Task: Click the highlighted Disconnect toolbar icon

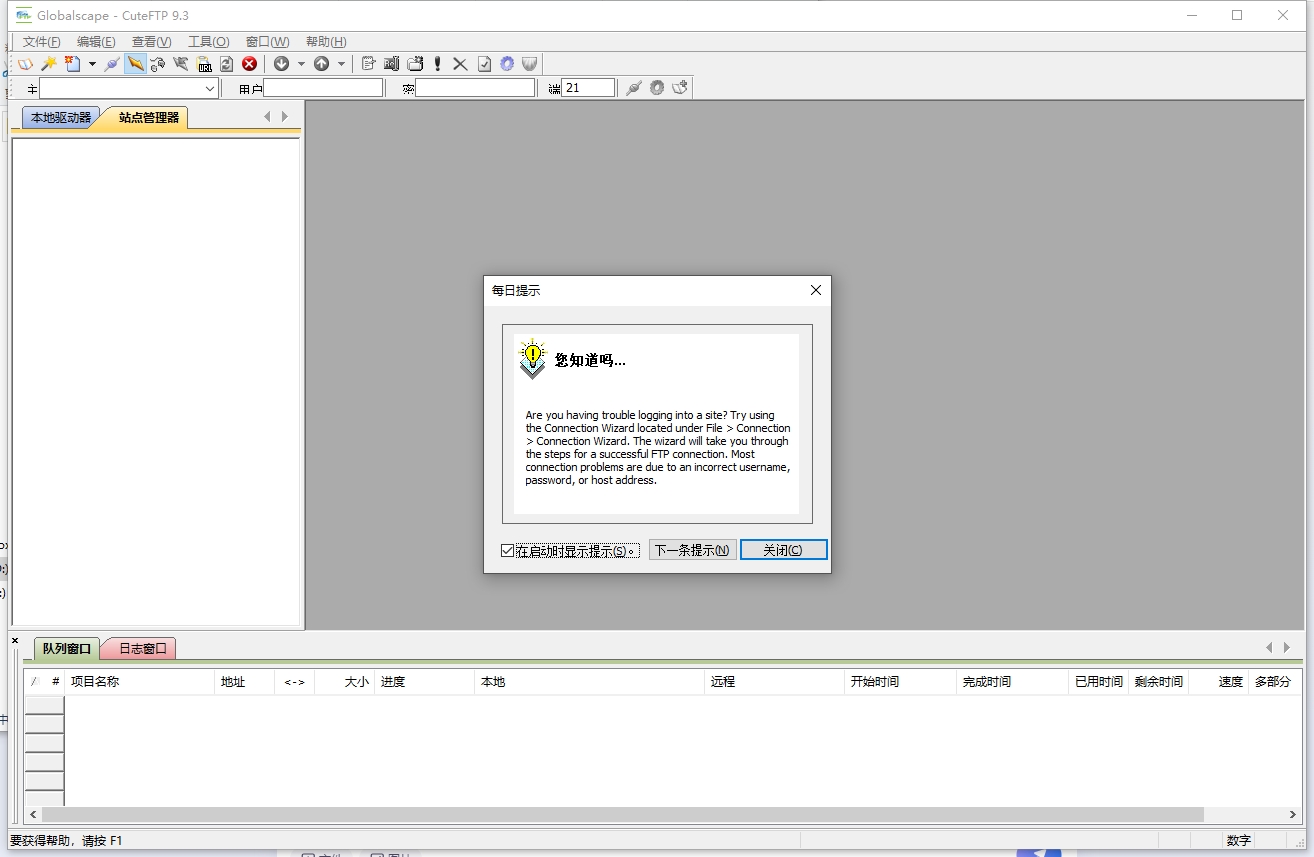Action: 135,64
